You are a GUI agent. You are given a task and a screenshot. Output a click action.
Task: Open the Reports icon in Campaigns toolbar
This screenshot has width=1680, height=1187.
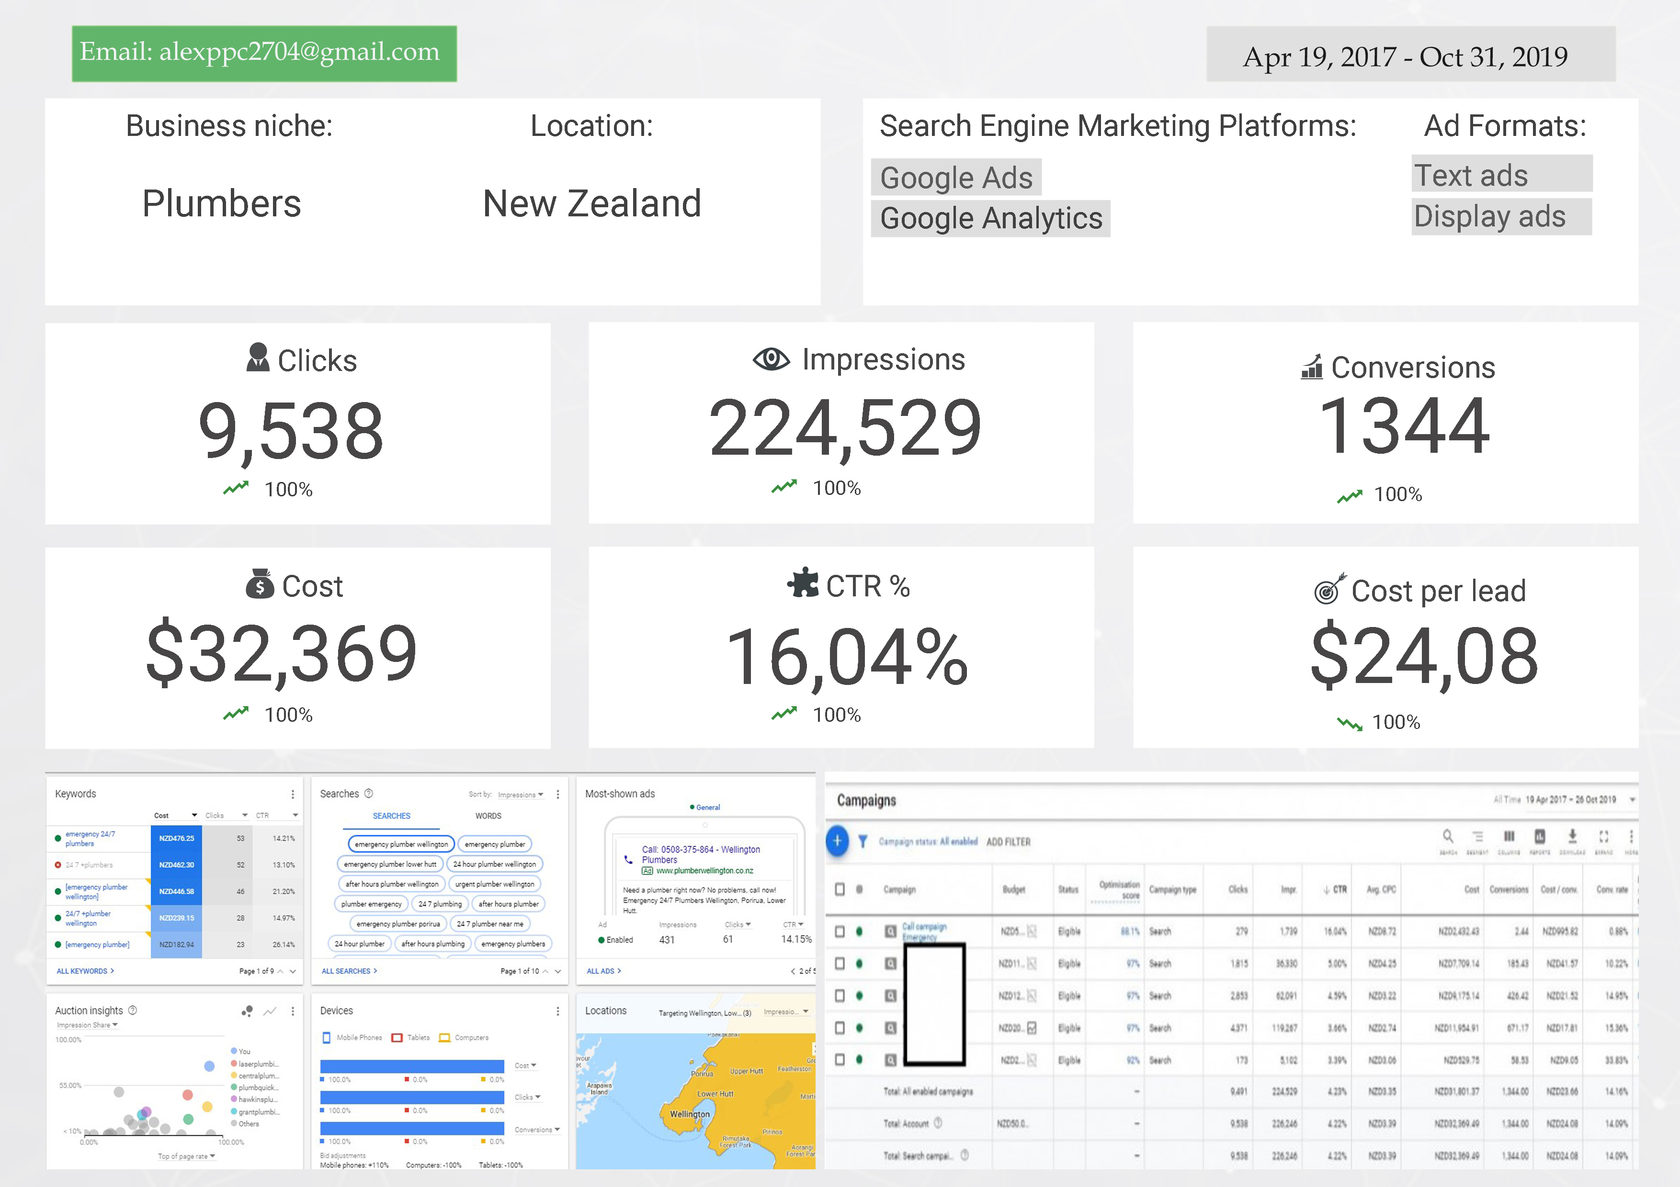point(1540,836)
